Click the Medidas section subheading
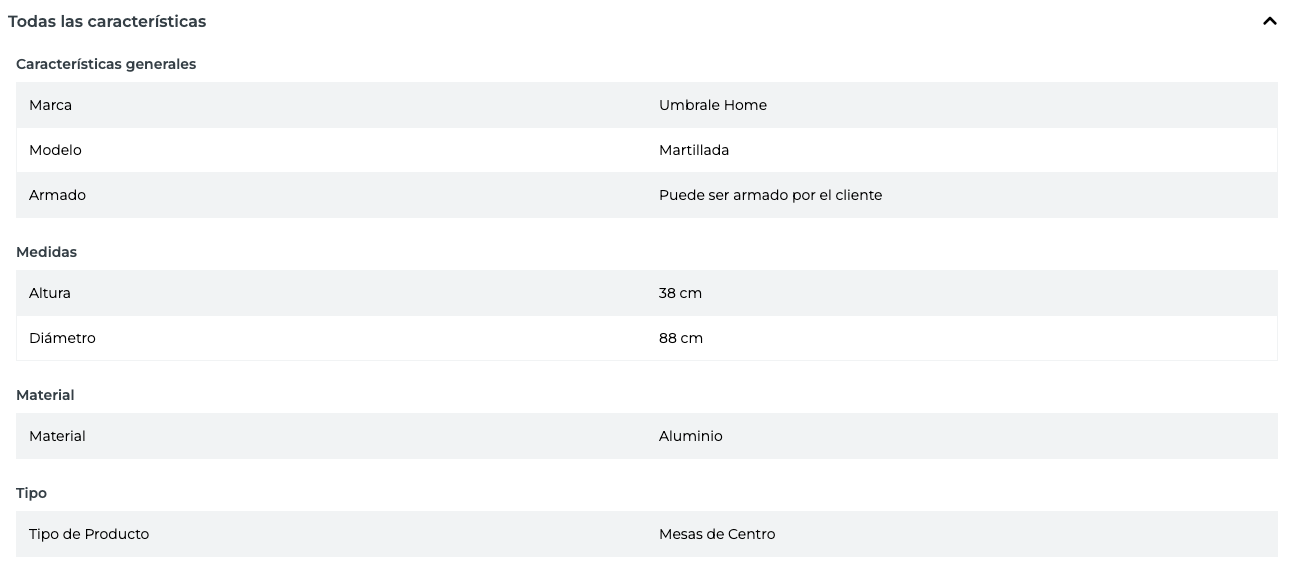The image size is (1294, 568). (x=46, y=252)
